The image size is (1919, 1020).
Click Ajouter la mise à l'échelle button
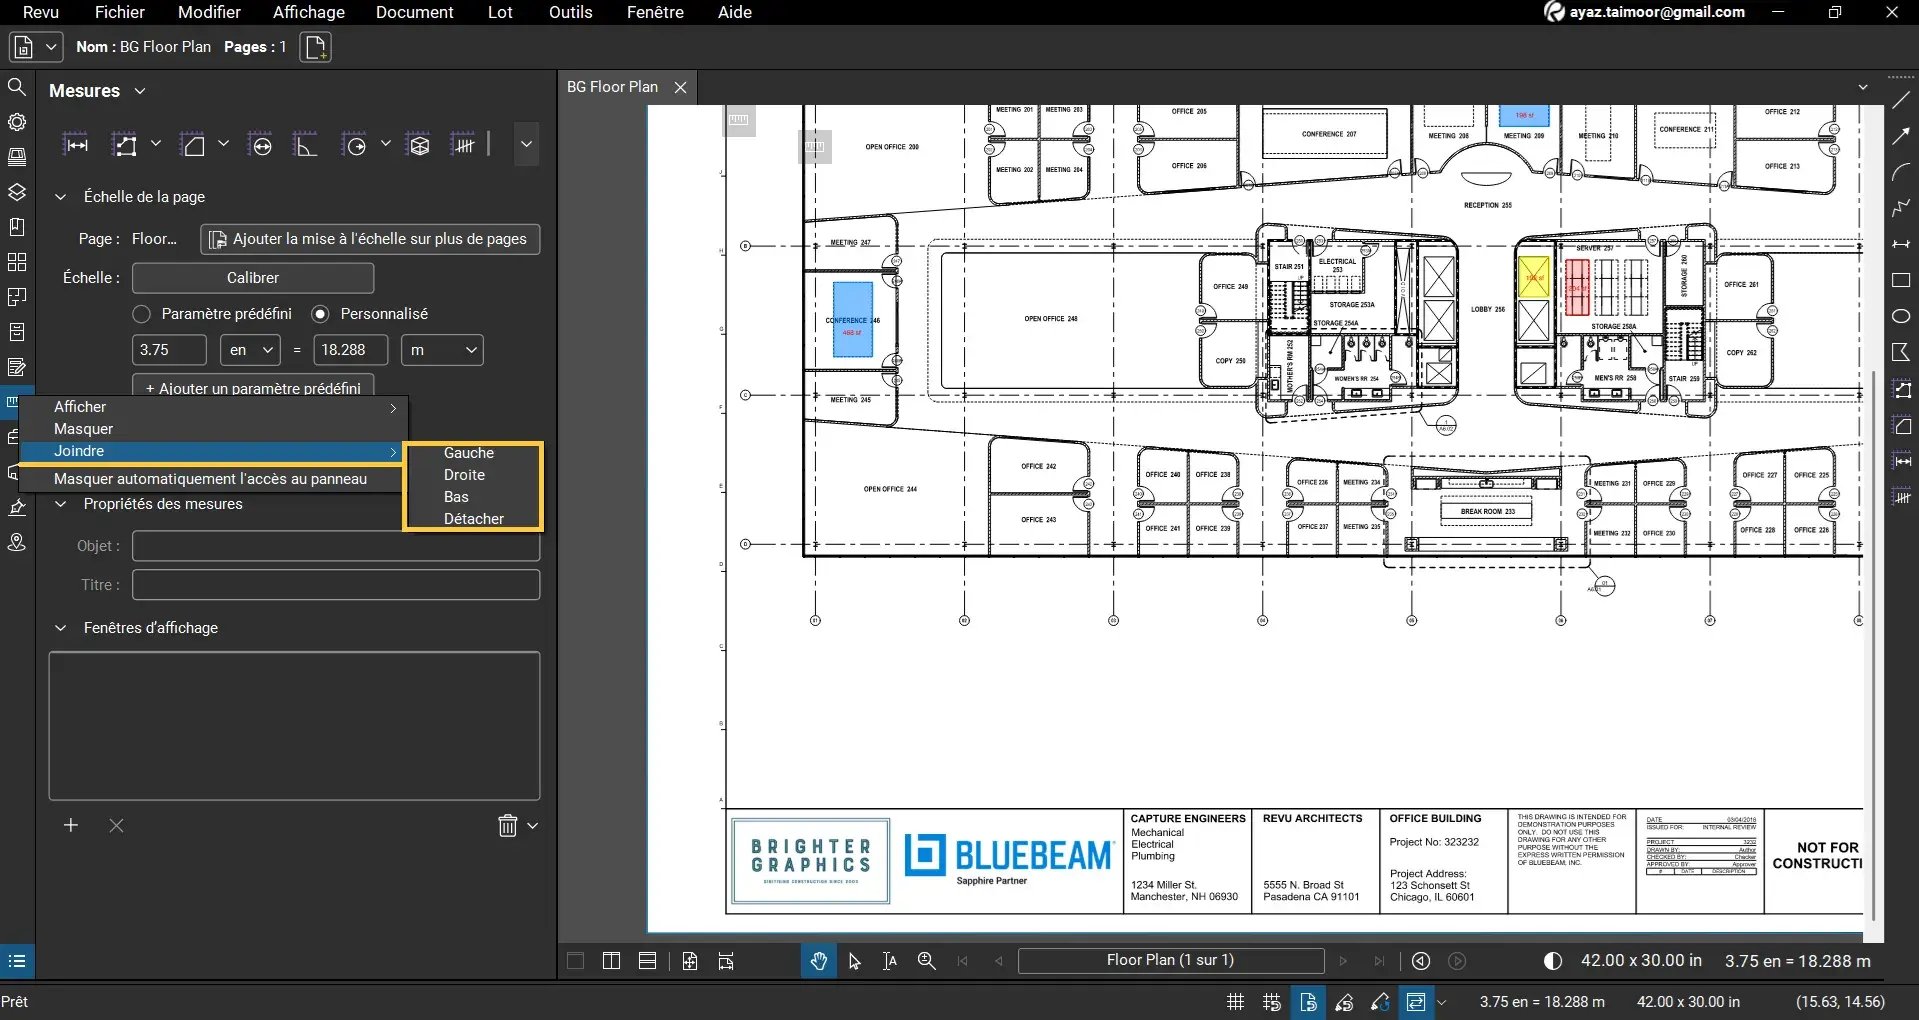369,239
